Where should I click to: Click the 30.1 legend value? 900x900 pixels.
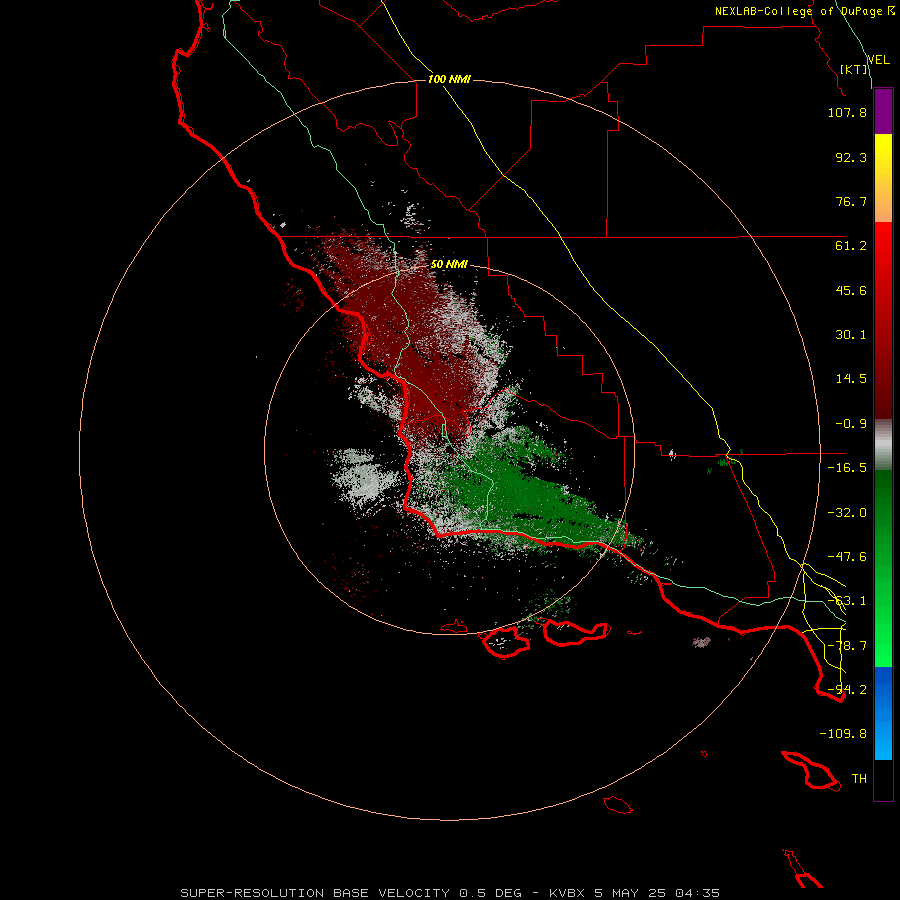coord(851,335)
